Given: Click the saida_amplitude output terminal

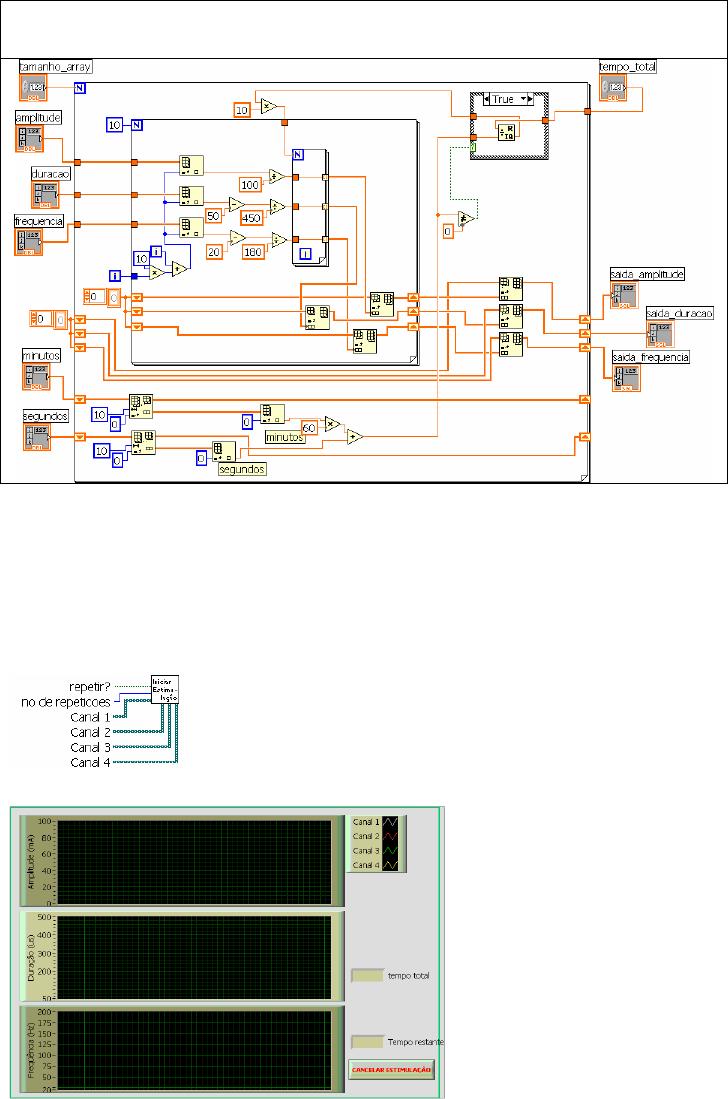Looking at the screenshot, I should 624,296.
